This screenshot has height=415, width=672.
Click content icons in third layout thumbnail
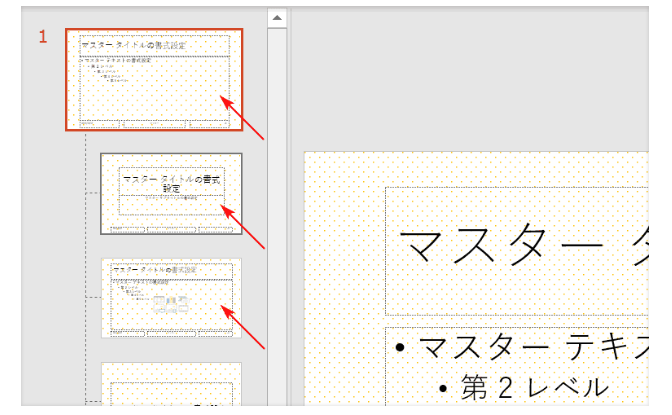(171, 304)
